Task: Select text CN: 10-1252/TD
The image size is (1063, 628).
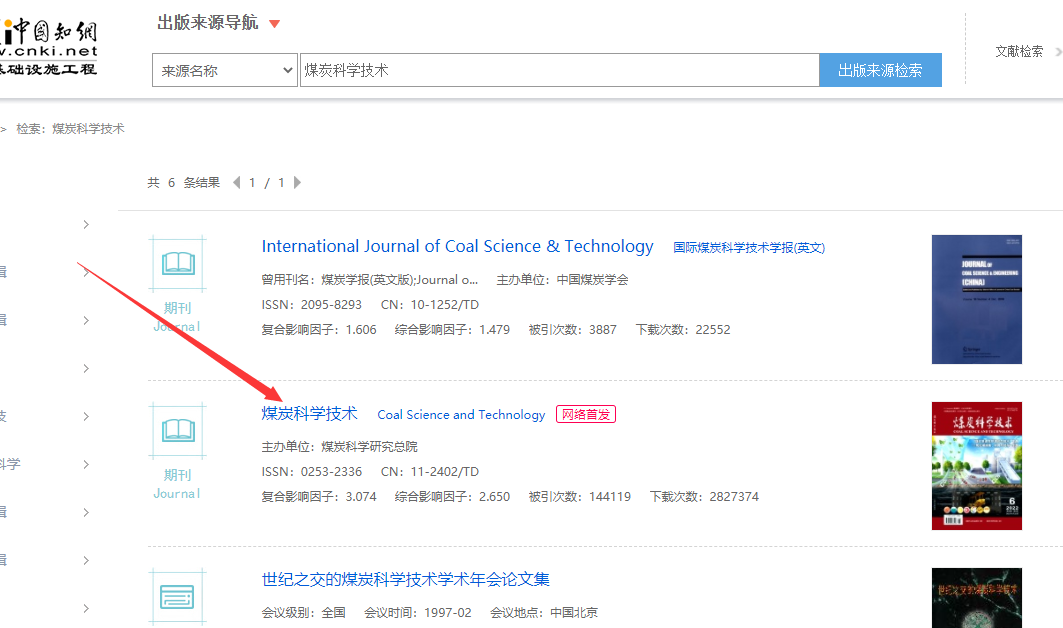Action: click(430, 305)
